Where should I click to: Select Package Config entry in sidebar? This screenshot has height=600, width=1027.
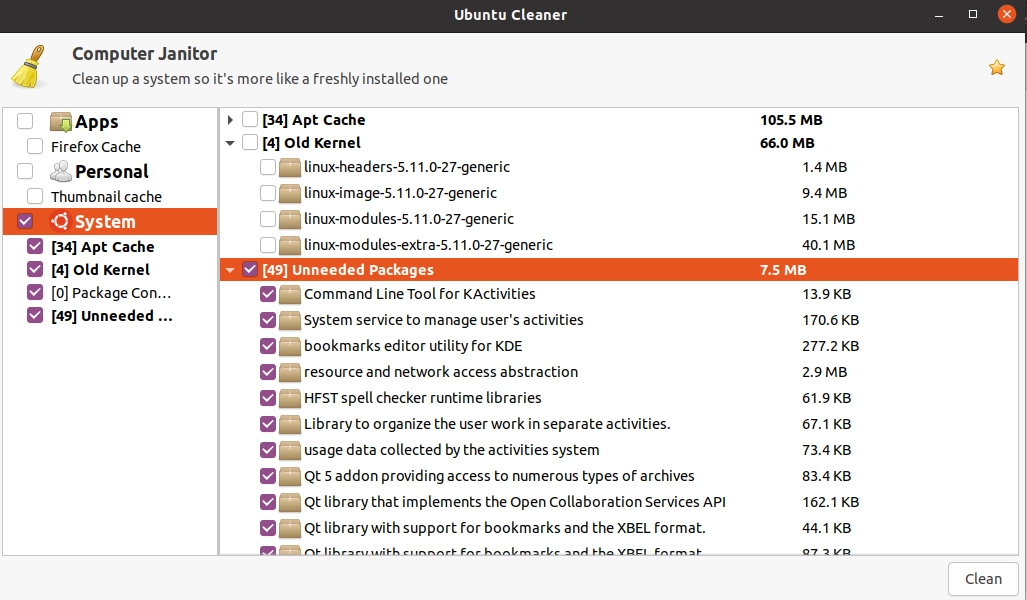(111, 293)
